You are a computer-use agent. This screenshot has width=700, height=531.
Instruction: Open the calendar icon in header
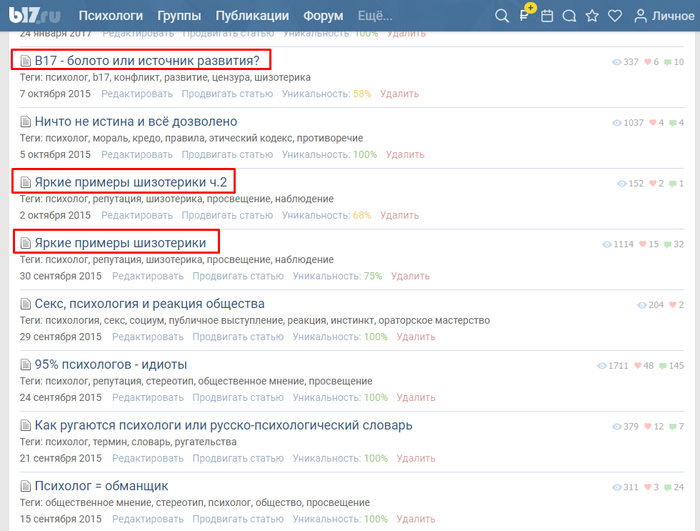point(547,16)
